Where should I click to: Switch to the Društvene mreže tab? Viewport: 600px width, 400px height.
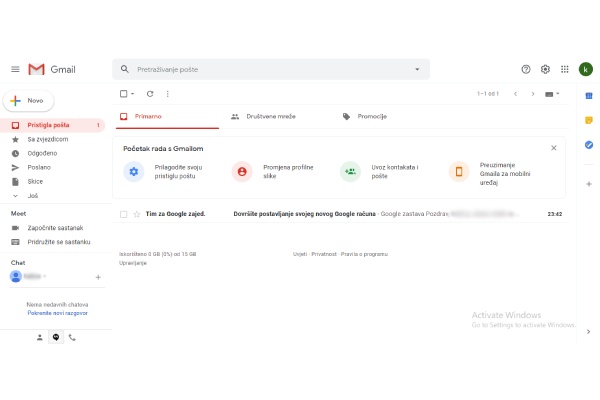pyautogui.click(x=271, y=116)
